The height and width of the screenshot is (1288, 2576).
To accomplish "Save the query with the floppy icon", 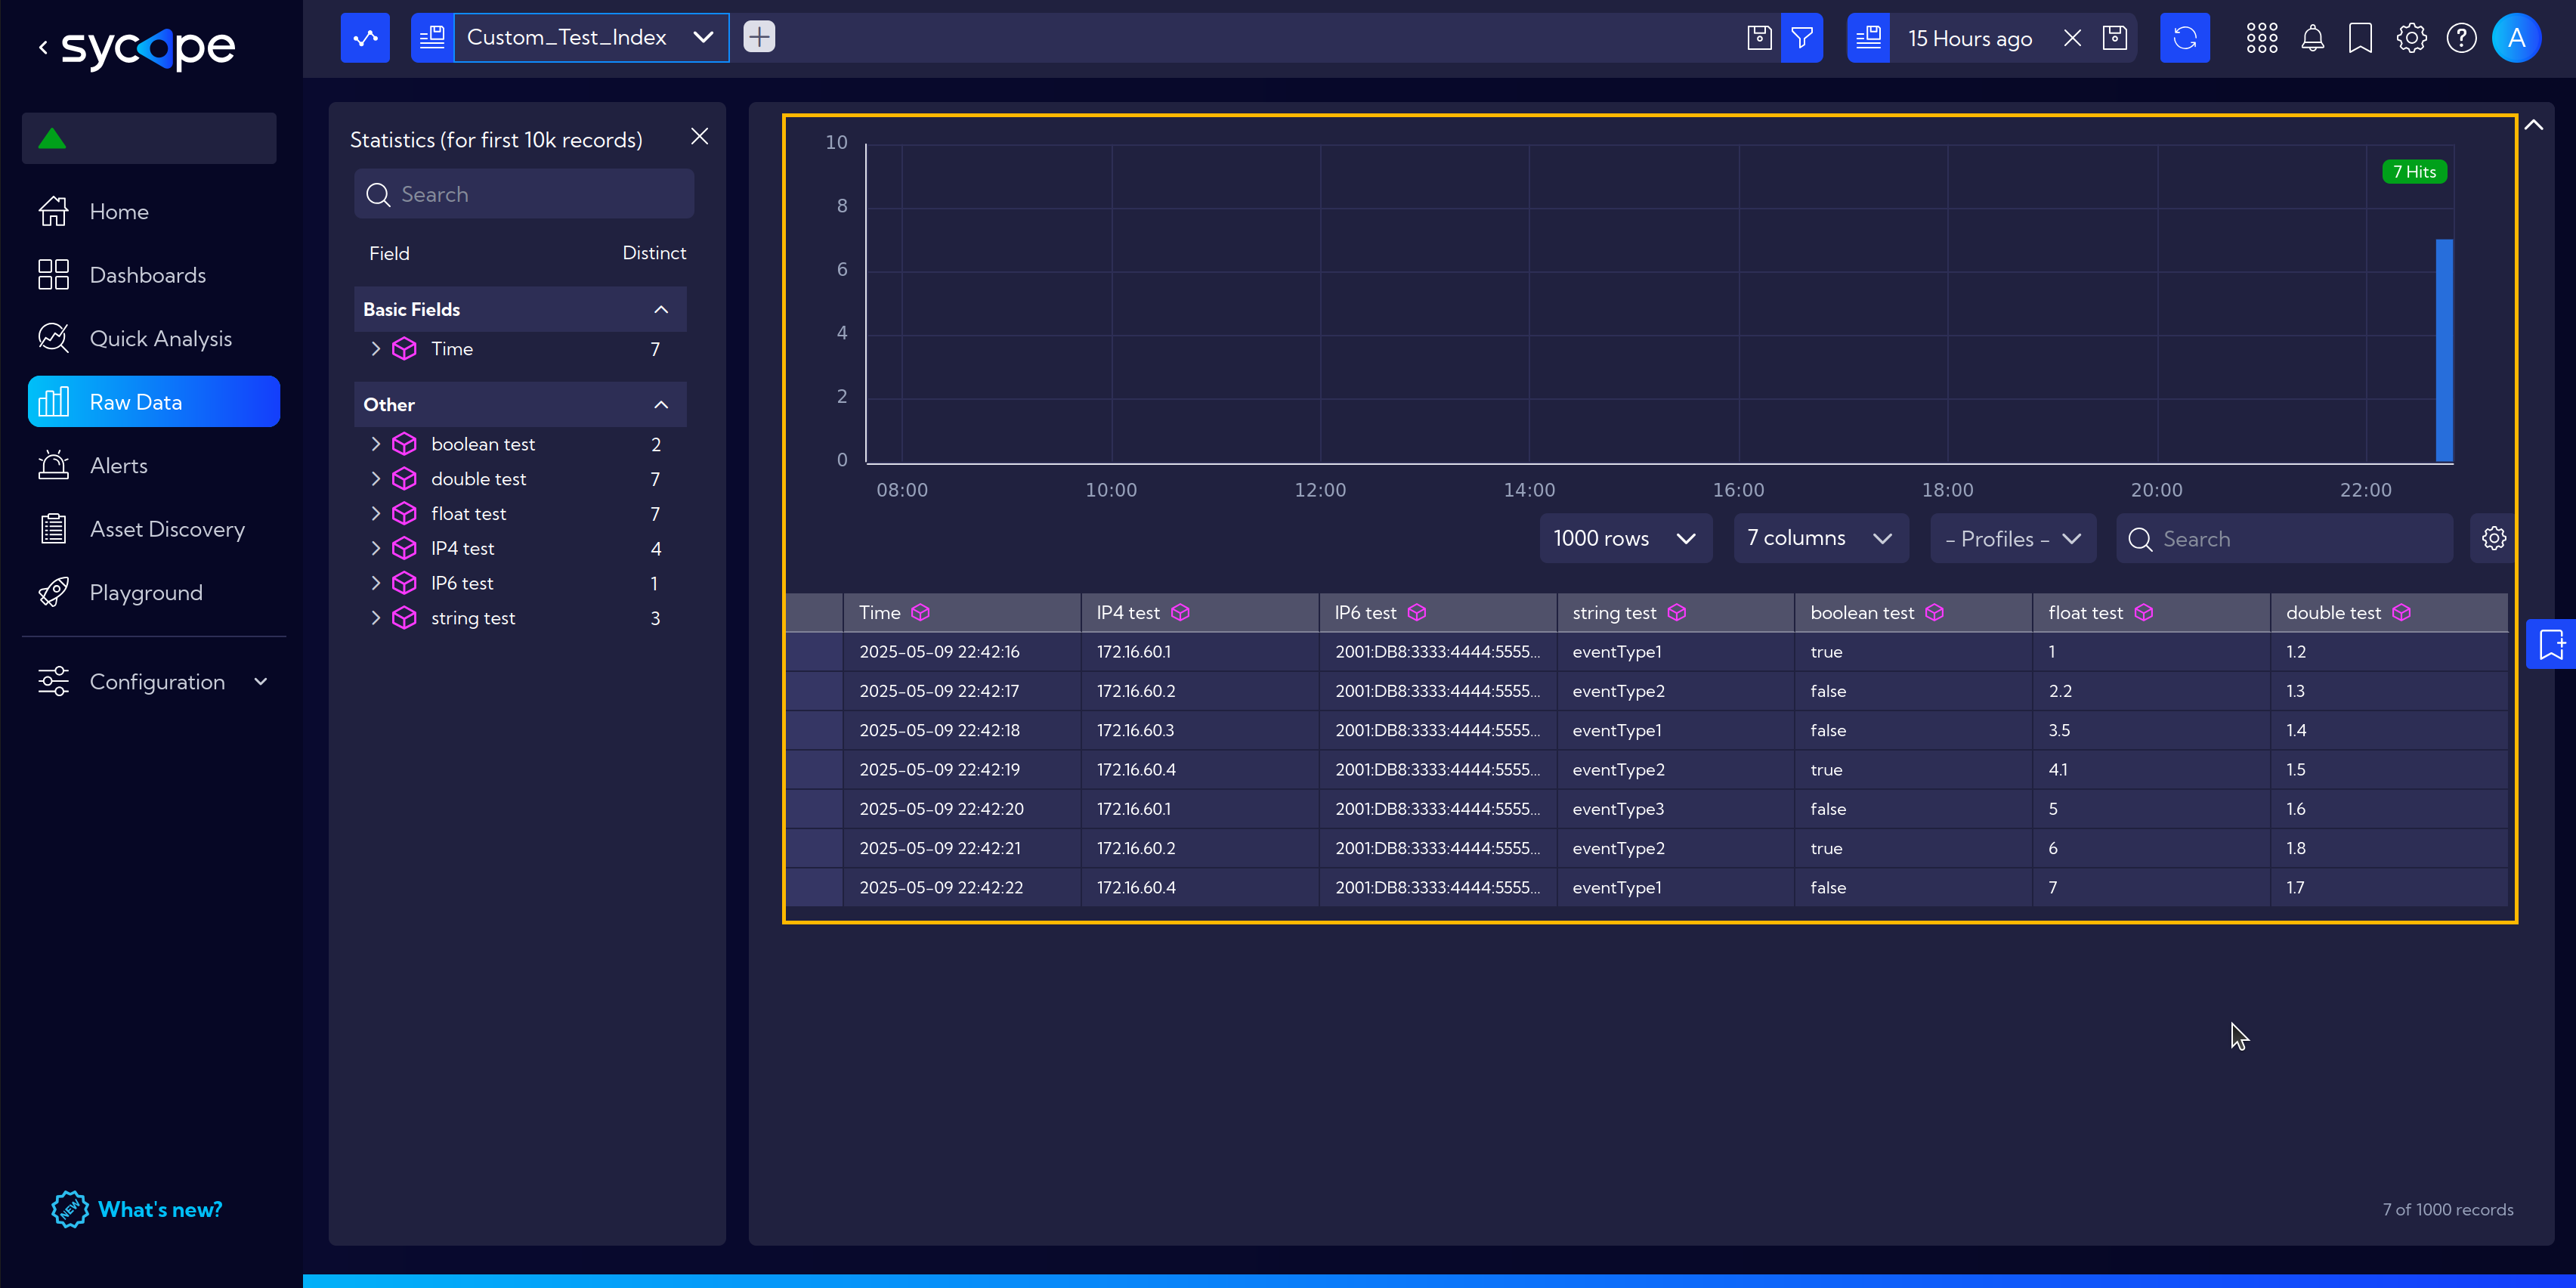I will pyautogui.click(x=1759, y=38).
